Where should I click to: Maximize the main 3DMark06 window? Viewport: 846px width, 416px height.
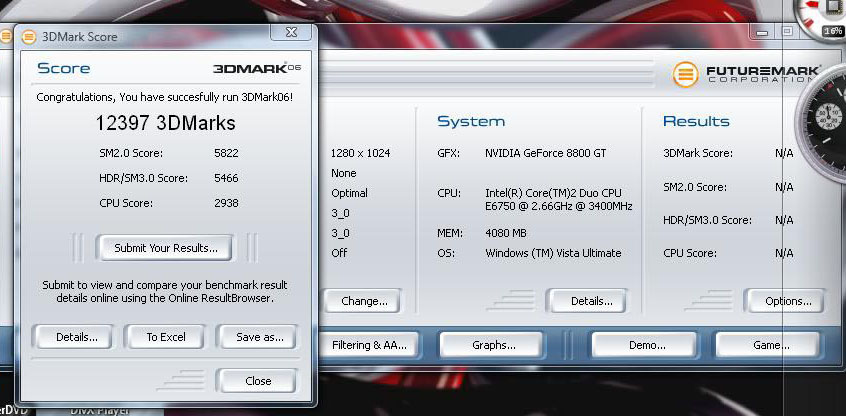787,32
